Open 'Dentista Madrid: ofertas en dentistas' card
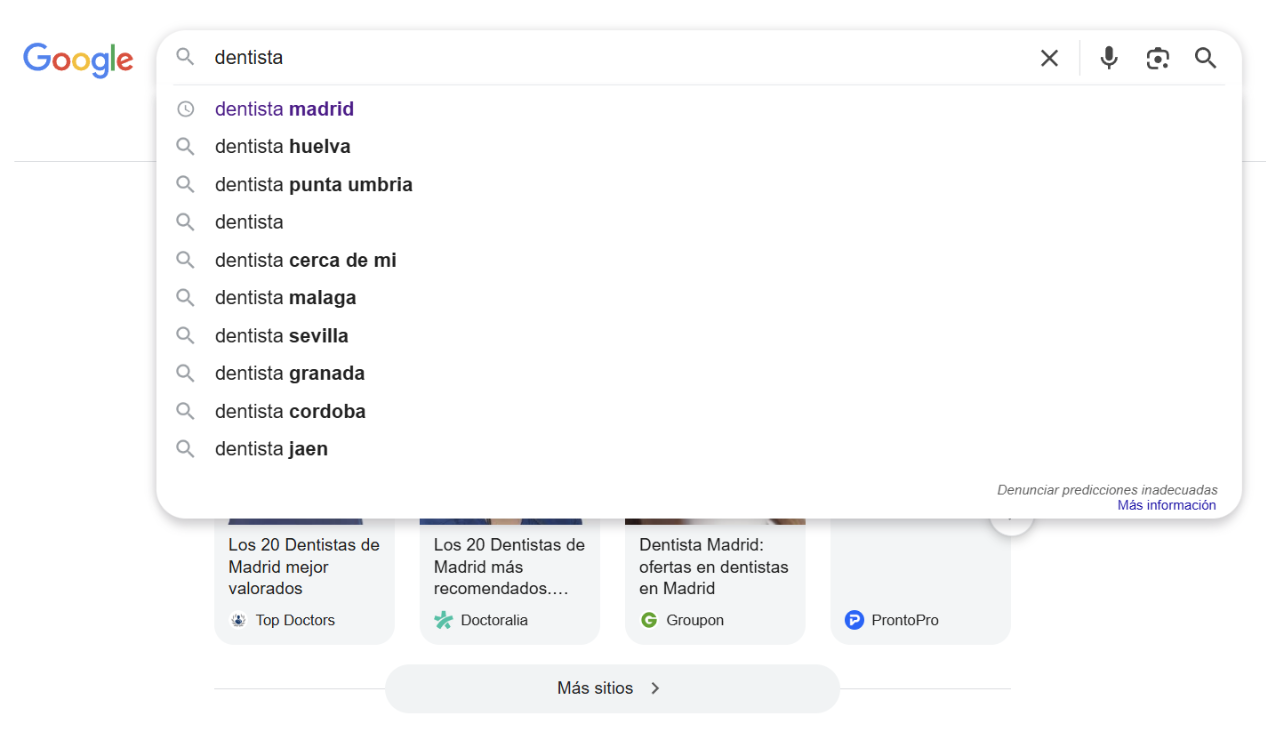Image resolution: width=1280 pixels, height=740 pixels. (x=714, y=566)
